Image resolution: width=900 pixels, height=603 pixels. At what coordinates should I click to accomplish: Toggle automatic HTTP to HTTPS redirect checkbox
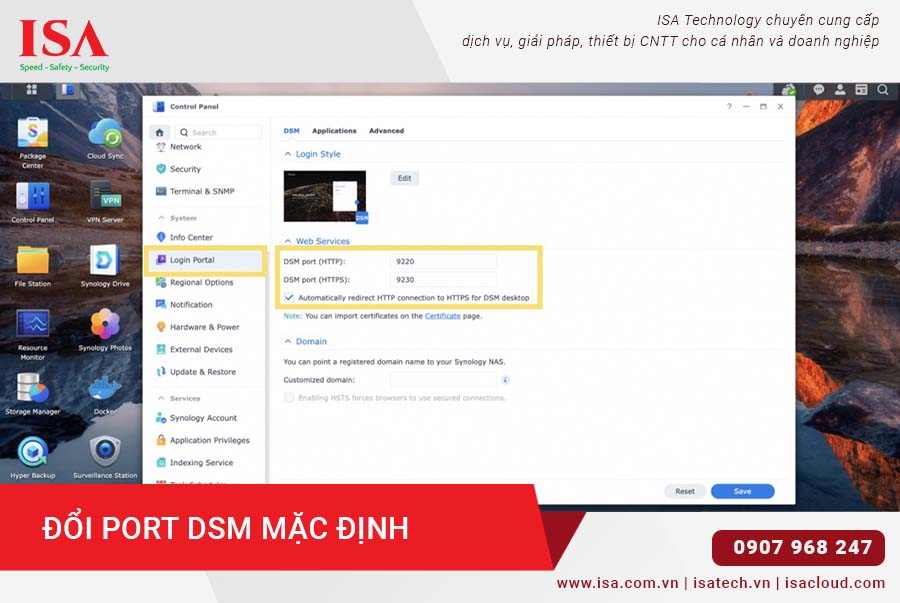289,297
